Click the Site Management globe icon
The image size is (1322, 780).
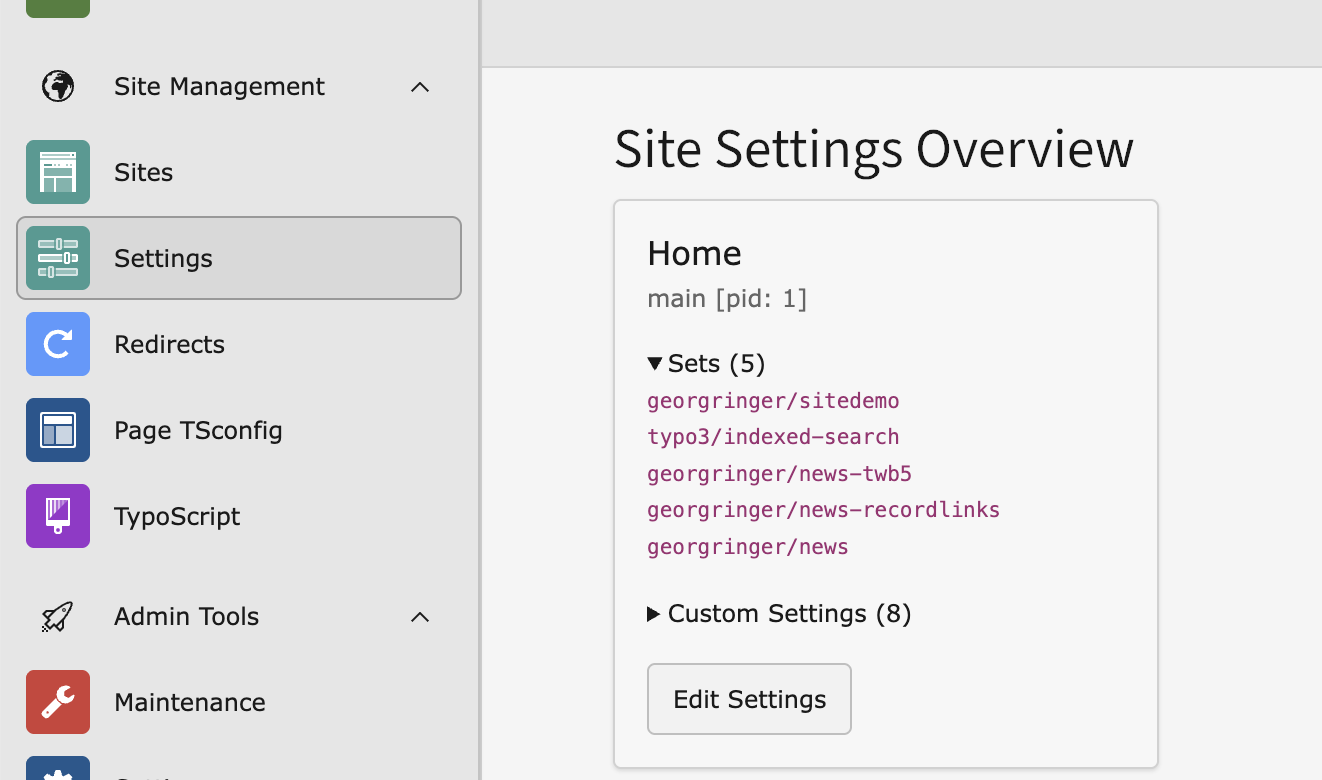pos(58,87)
